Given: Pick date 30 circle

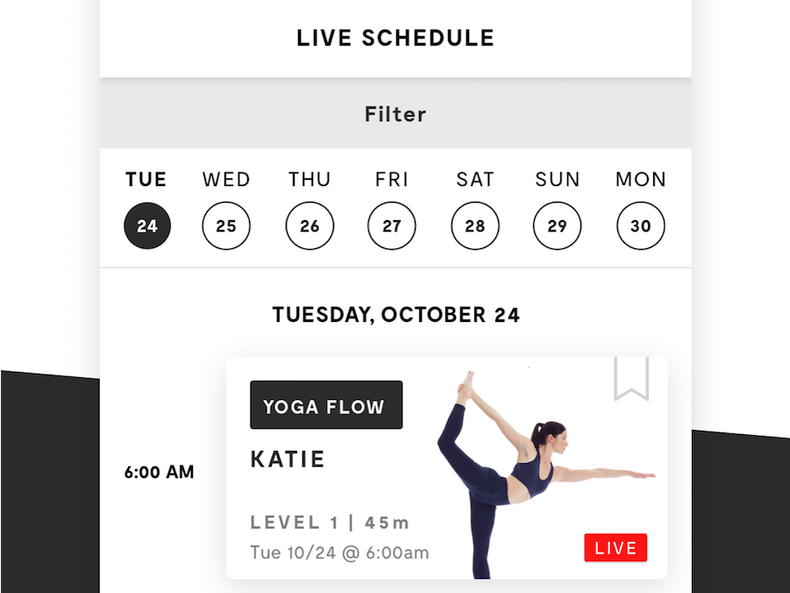Looking at the screenshot, I should [641, 226].
